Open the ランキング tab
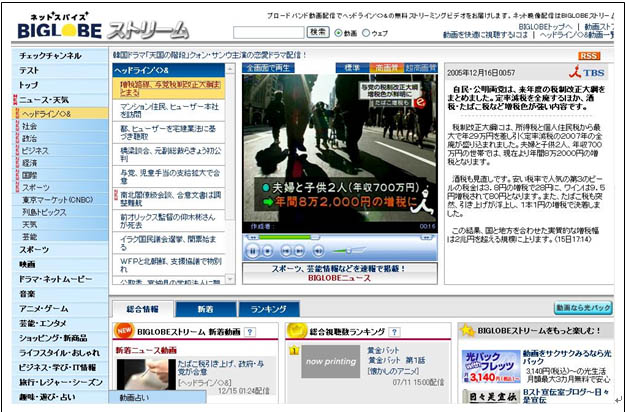Image resolution: width=625 pixels, height=412 pixels. point(269,309)
